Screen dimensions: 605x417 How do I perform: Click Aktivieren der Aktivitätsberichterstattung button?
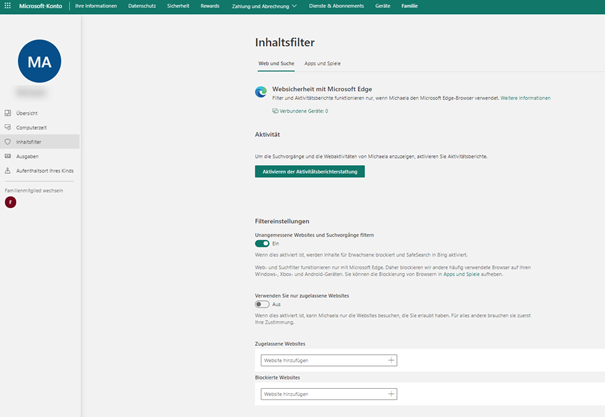click(310, 172)
